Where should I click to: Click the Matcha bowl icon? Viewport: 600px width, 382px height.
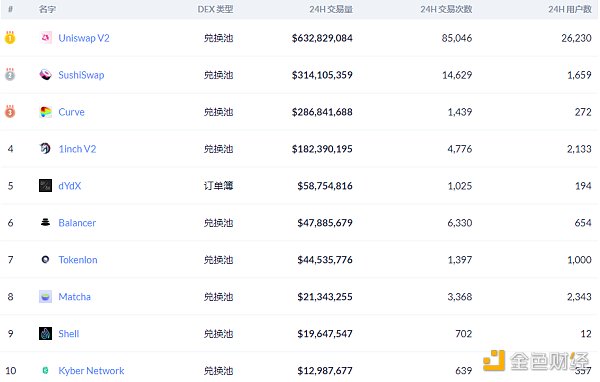[x=46, y=297]
